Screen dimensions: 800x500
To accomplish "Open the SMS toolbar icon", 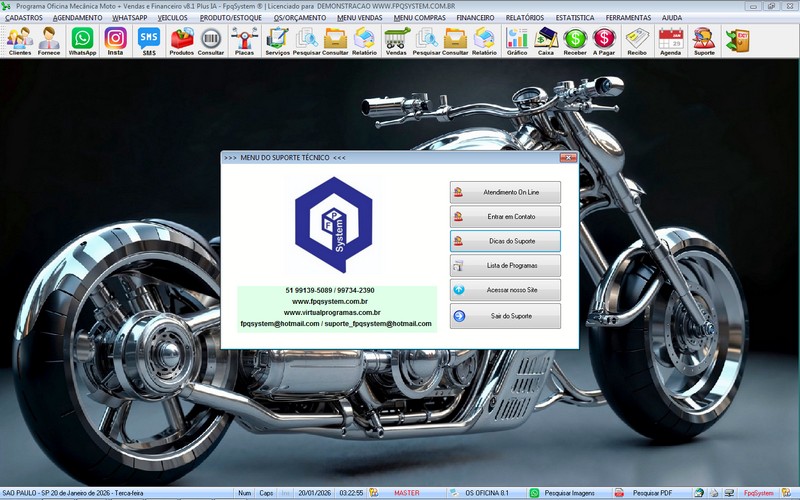I will 149,41.
